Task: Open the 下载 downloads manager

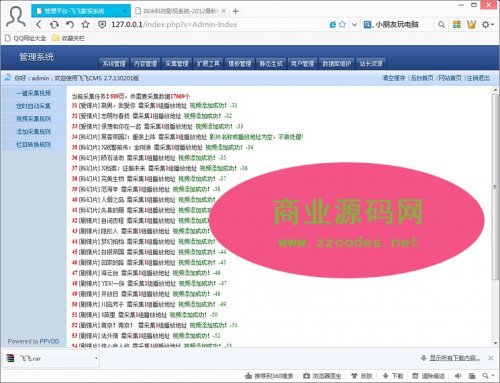Action: coord(393,376)
